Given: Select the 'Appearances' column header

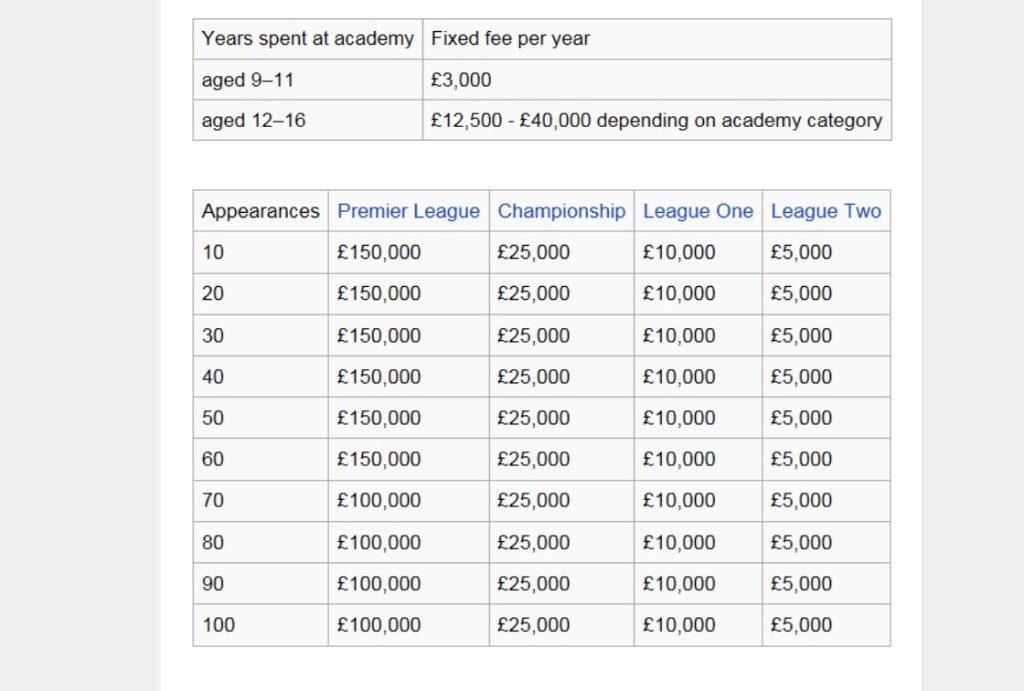Looking at the screenshot, I should (260, 211).
